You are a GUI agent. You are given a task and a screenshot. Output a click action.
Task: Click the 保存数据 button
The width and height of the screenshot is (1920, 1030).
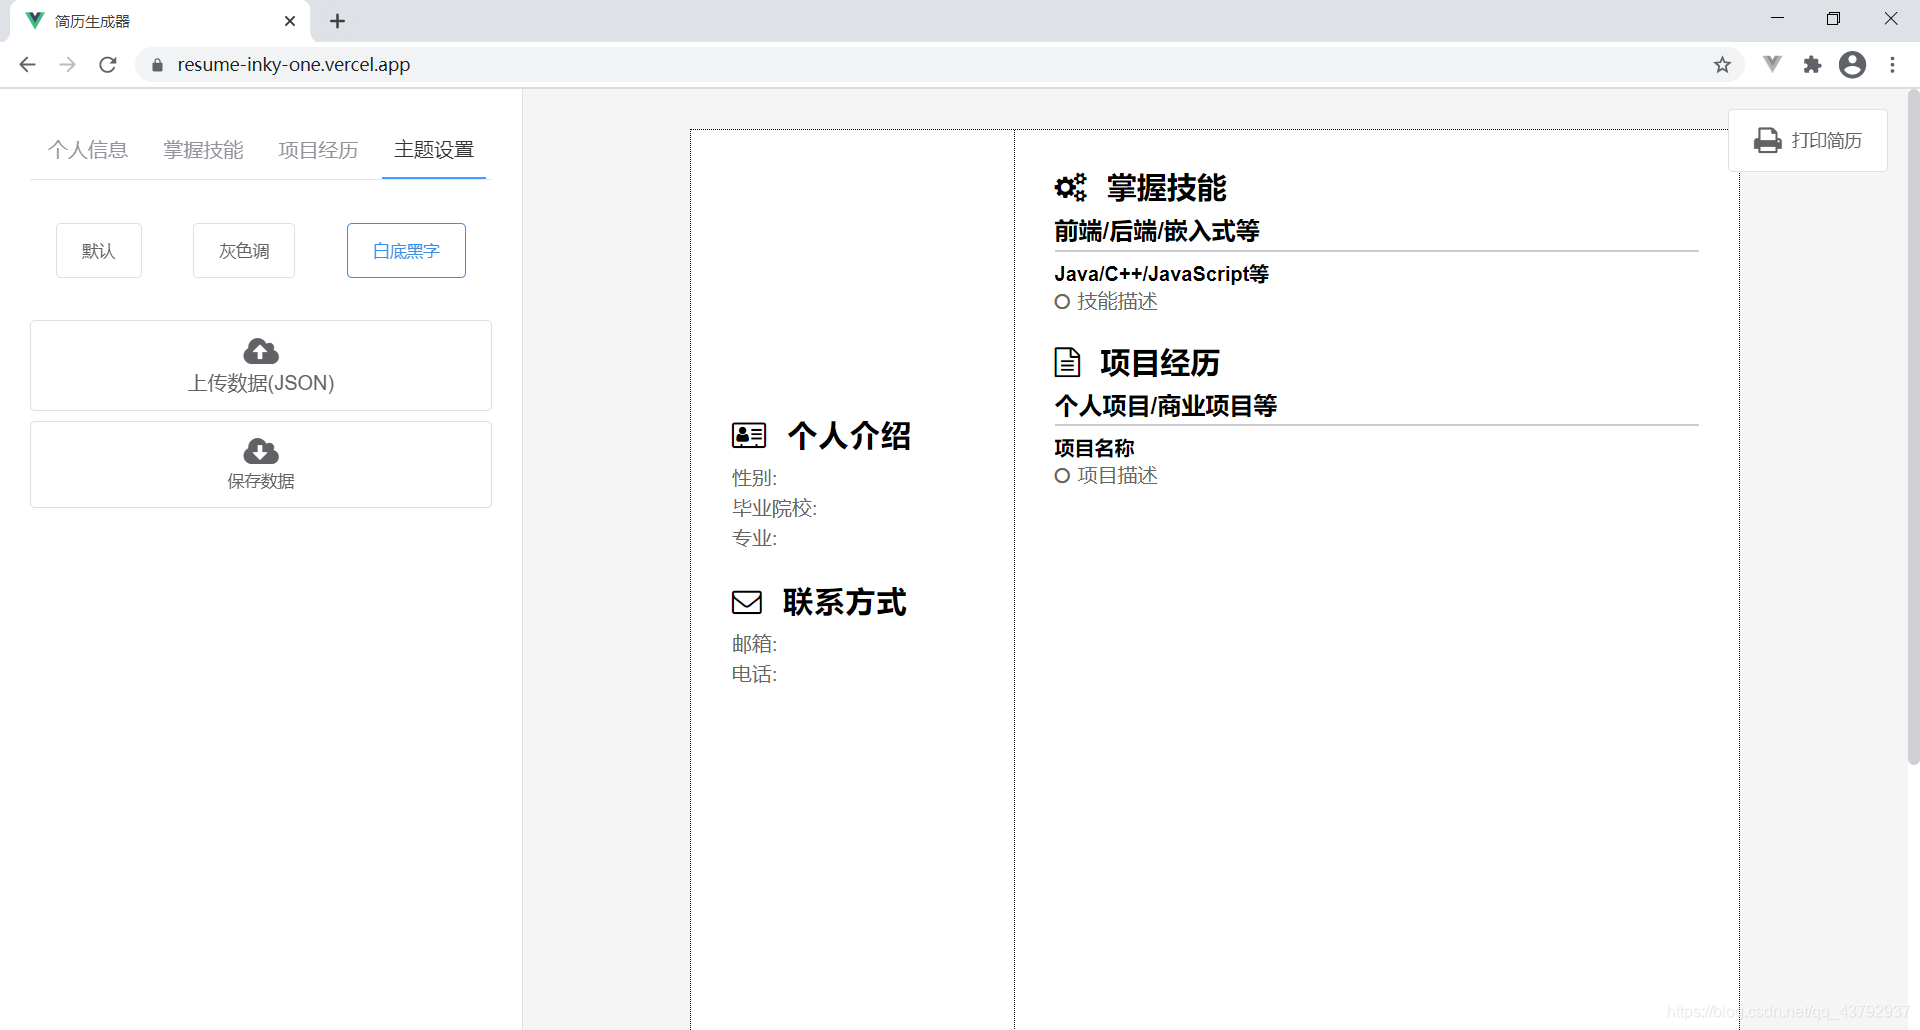click(x=261, y=464)
